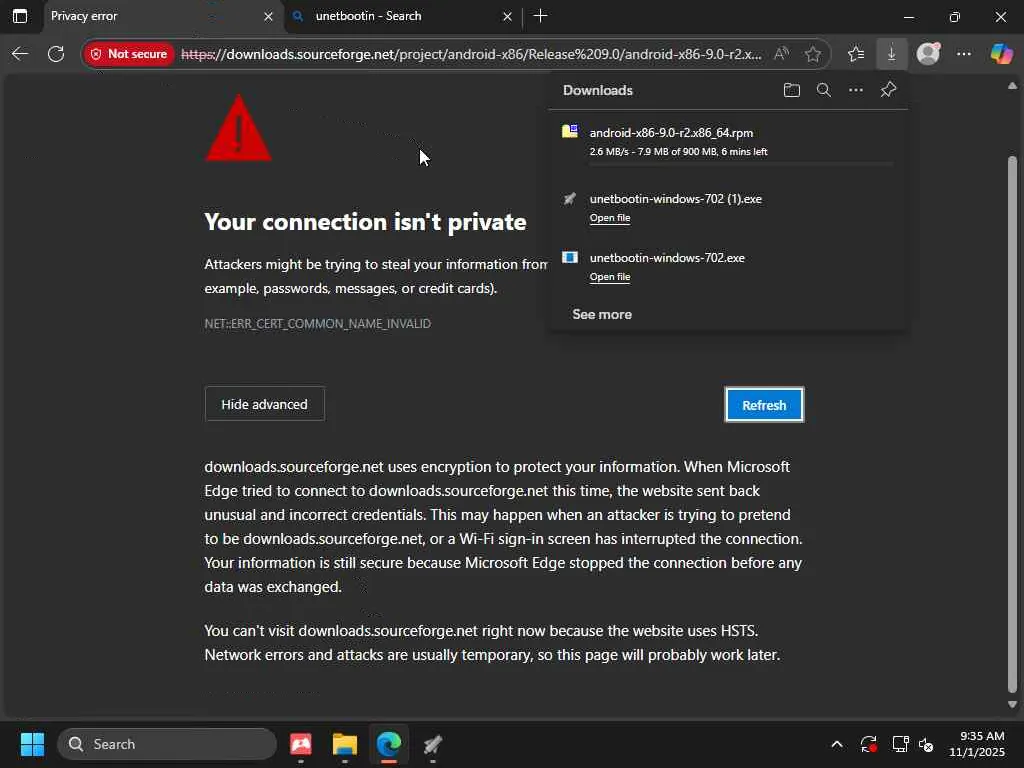Image resolution: width=1024 pixels, height=768 pixels.
Task: Click the muted volume tray icon
Action: pos(926,744)
